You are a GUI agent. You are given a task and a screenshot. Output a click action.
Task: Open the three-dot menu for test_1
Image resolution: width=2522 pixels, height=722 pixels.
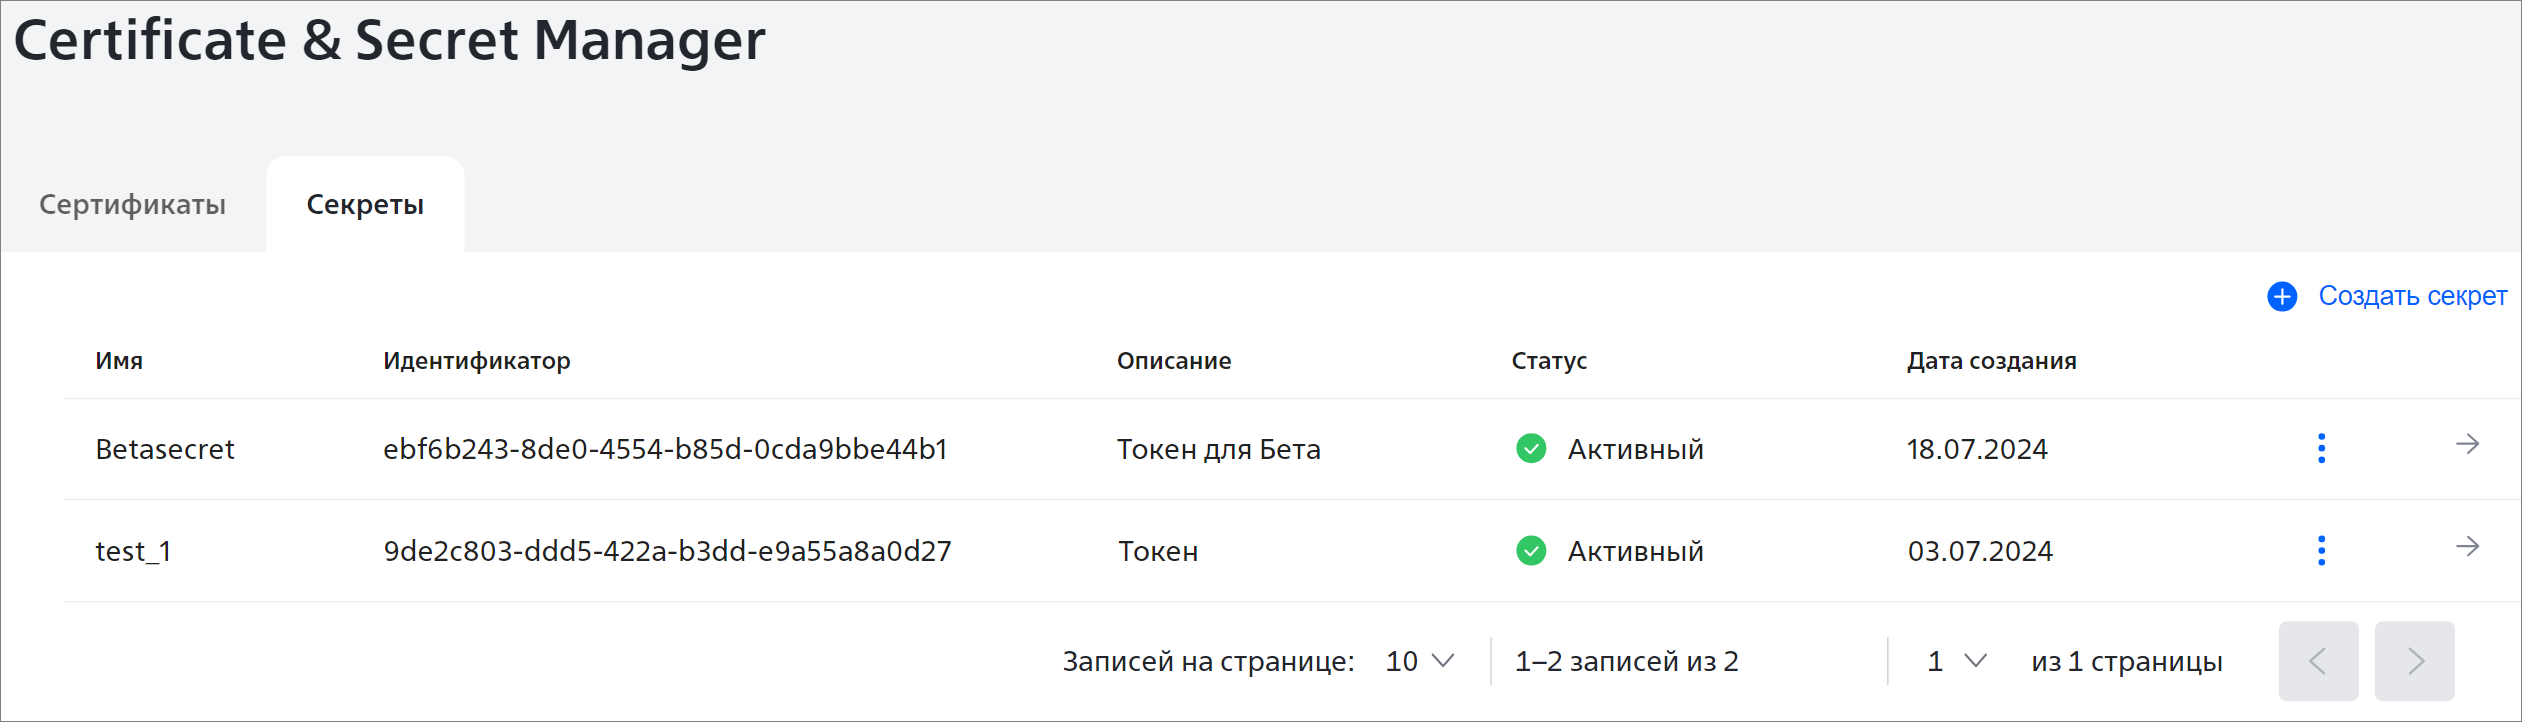click(x=2322, y=550)
